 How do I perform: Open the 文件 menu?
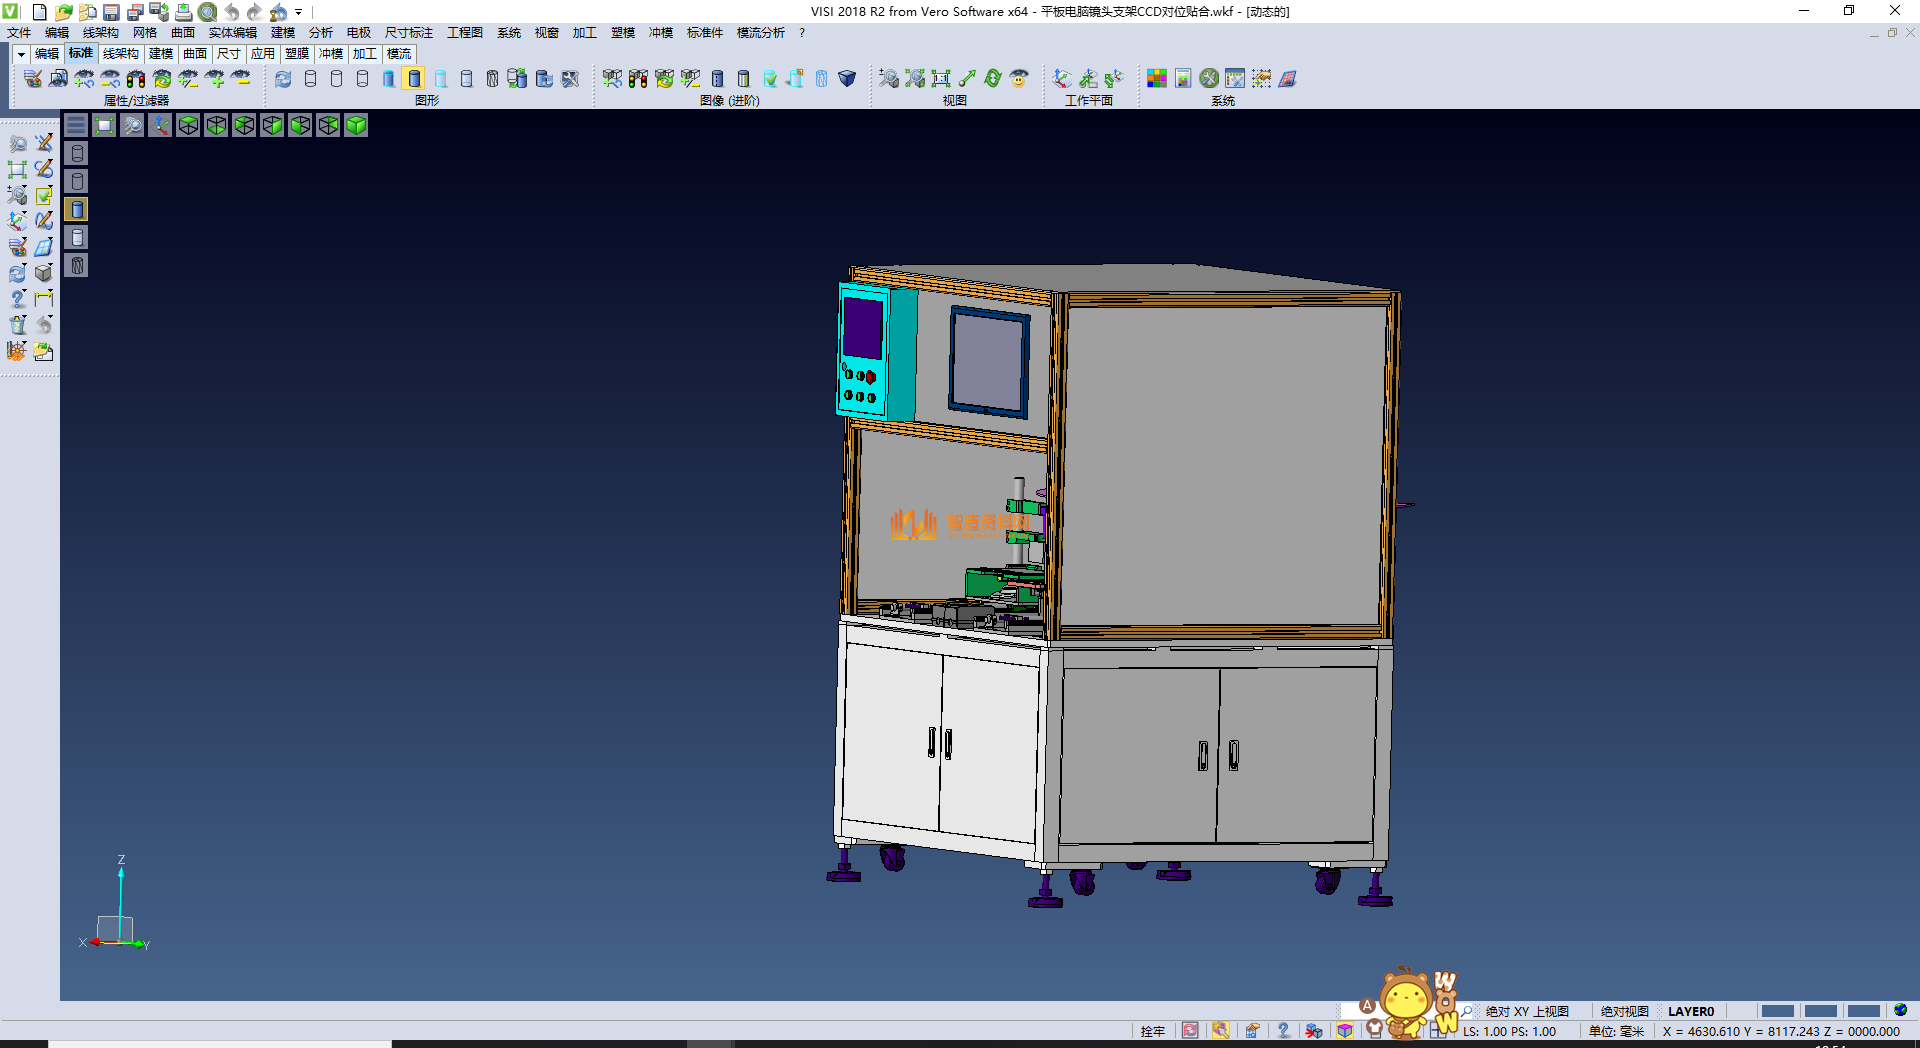click(x=19, y=33)
